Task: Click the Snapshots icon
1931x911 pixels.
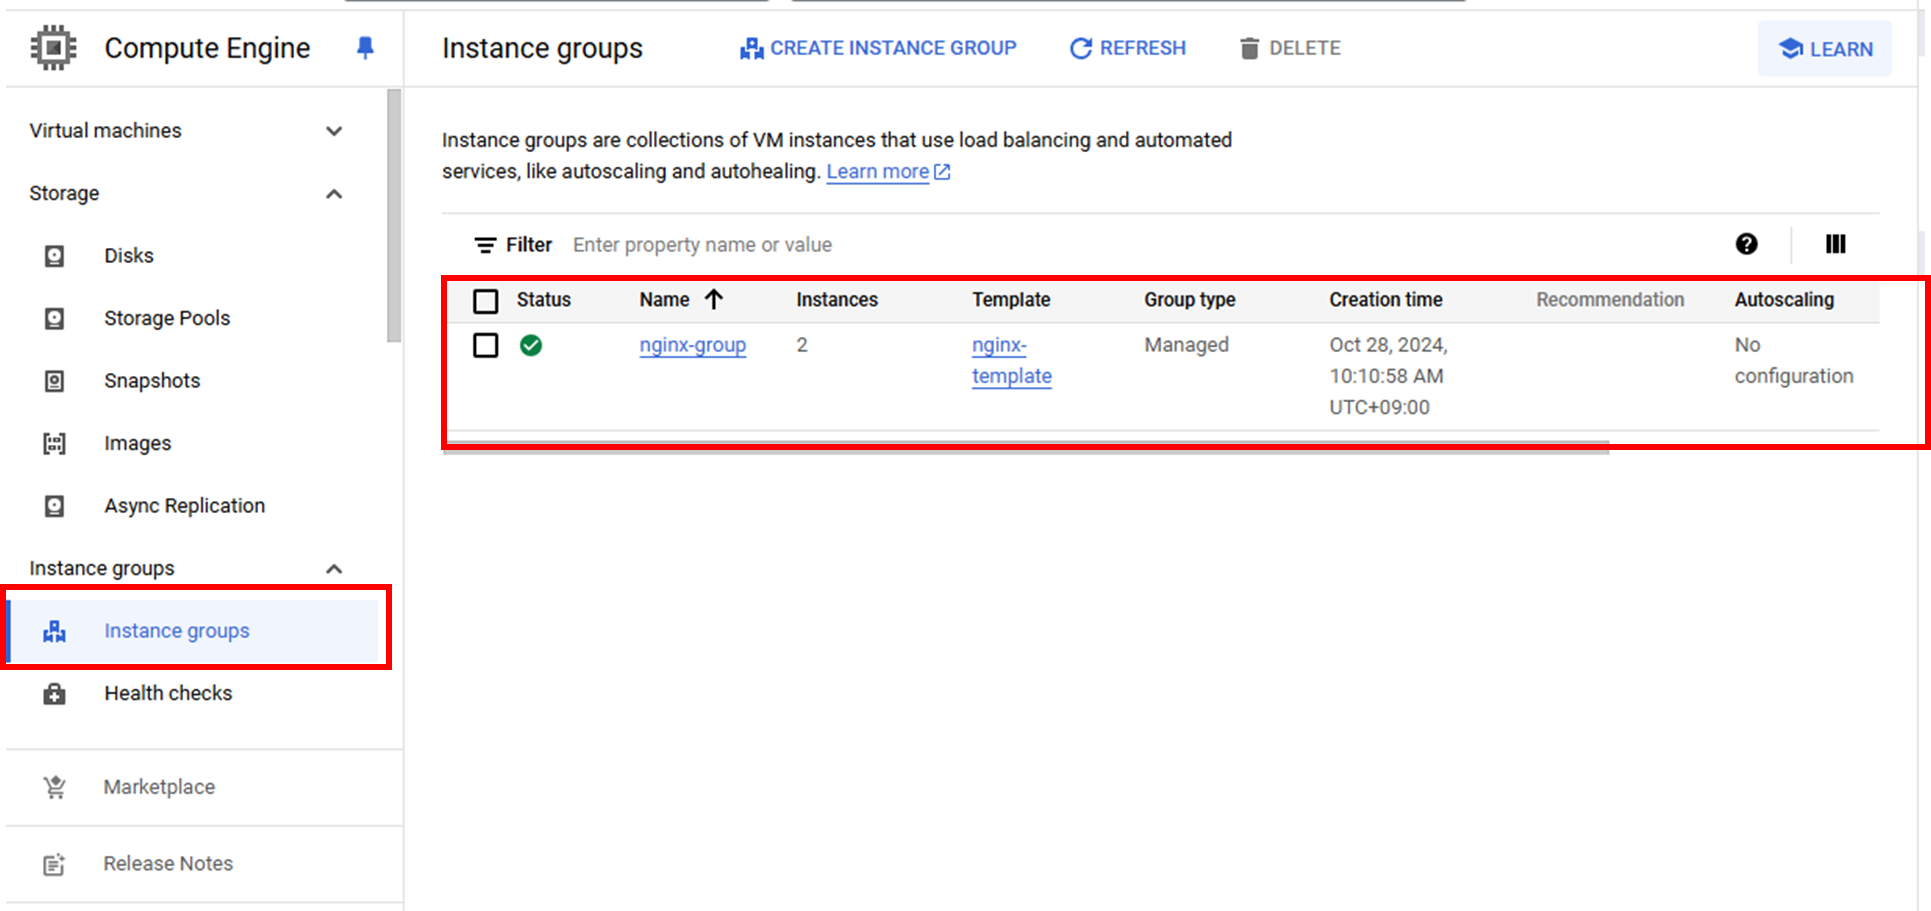Action: click(55, 381)
